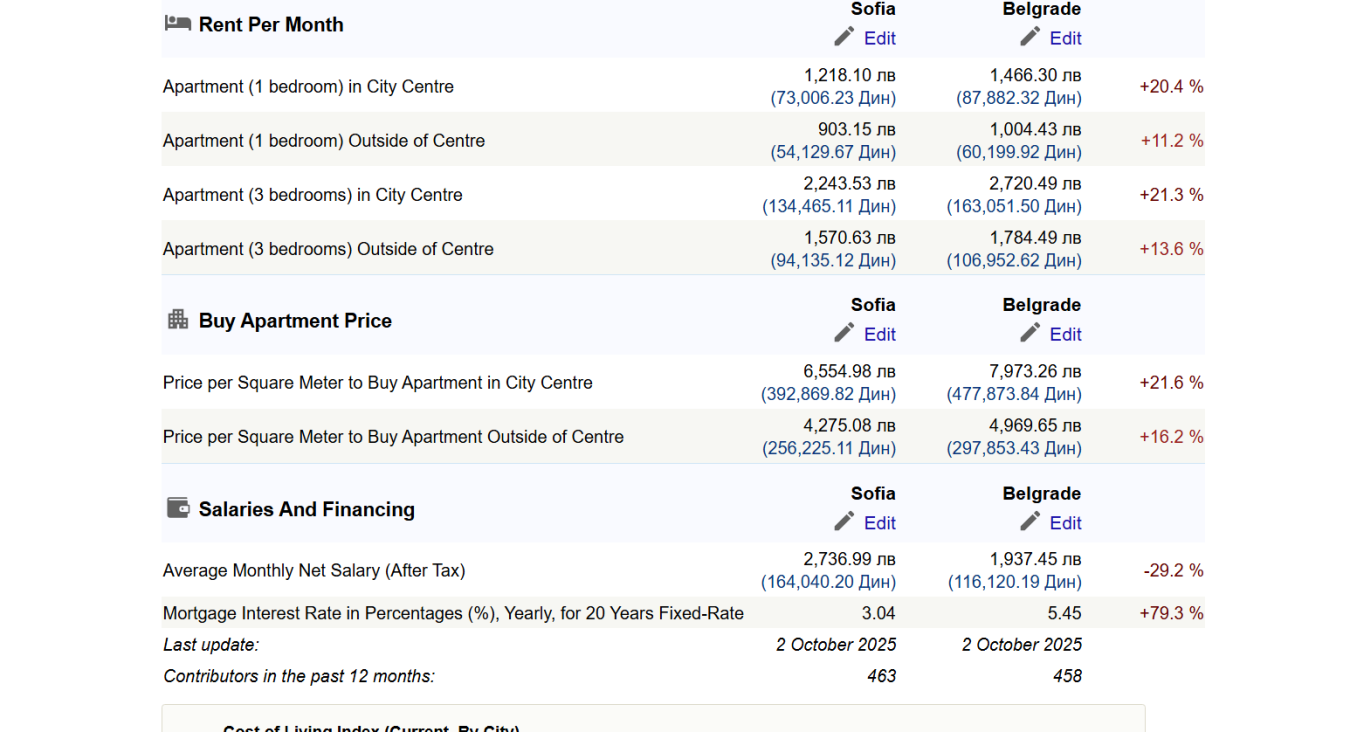Screen dimensions: 1350x732
Task: Click Belgrade's pencil icon in Salaries And Financing
Action: (1031, 522)
